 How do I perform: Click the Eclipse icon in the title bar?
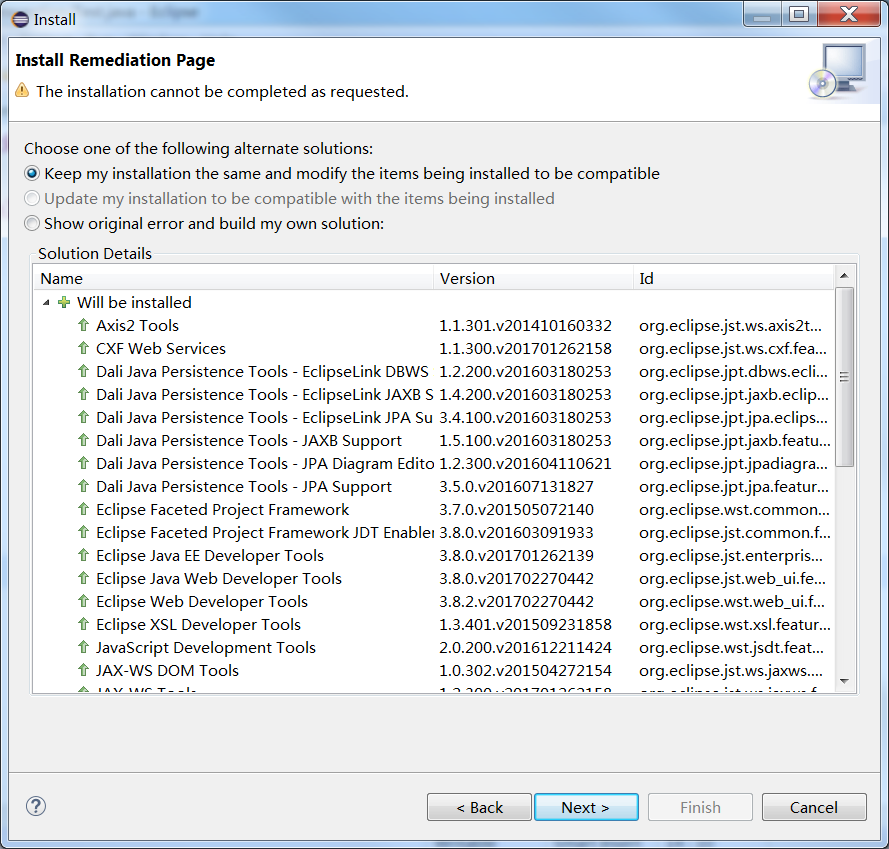coord(20,20)
